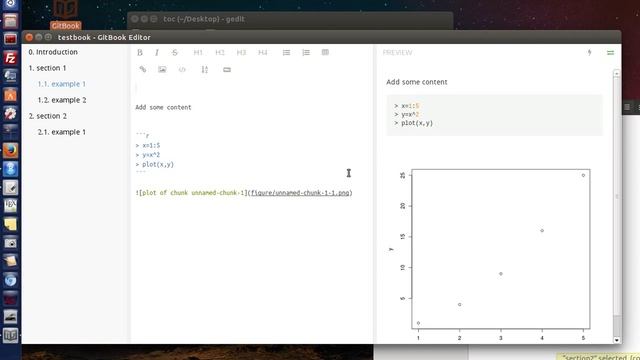Click the gedit 'toc' window title bar

pos(290,19)
